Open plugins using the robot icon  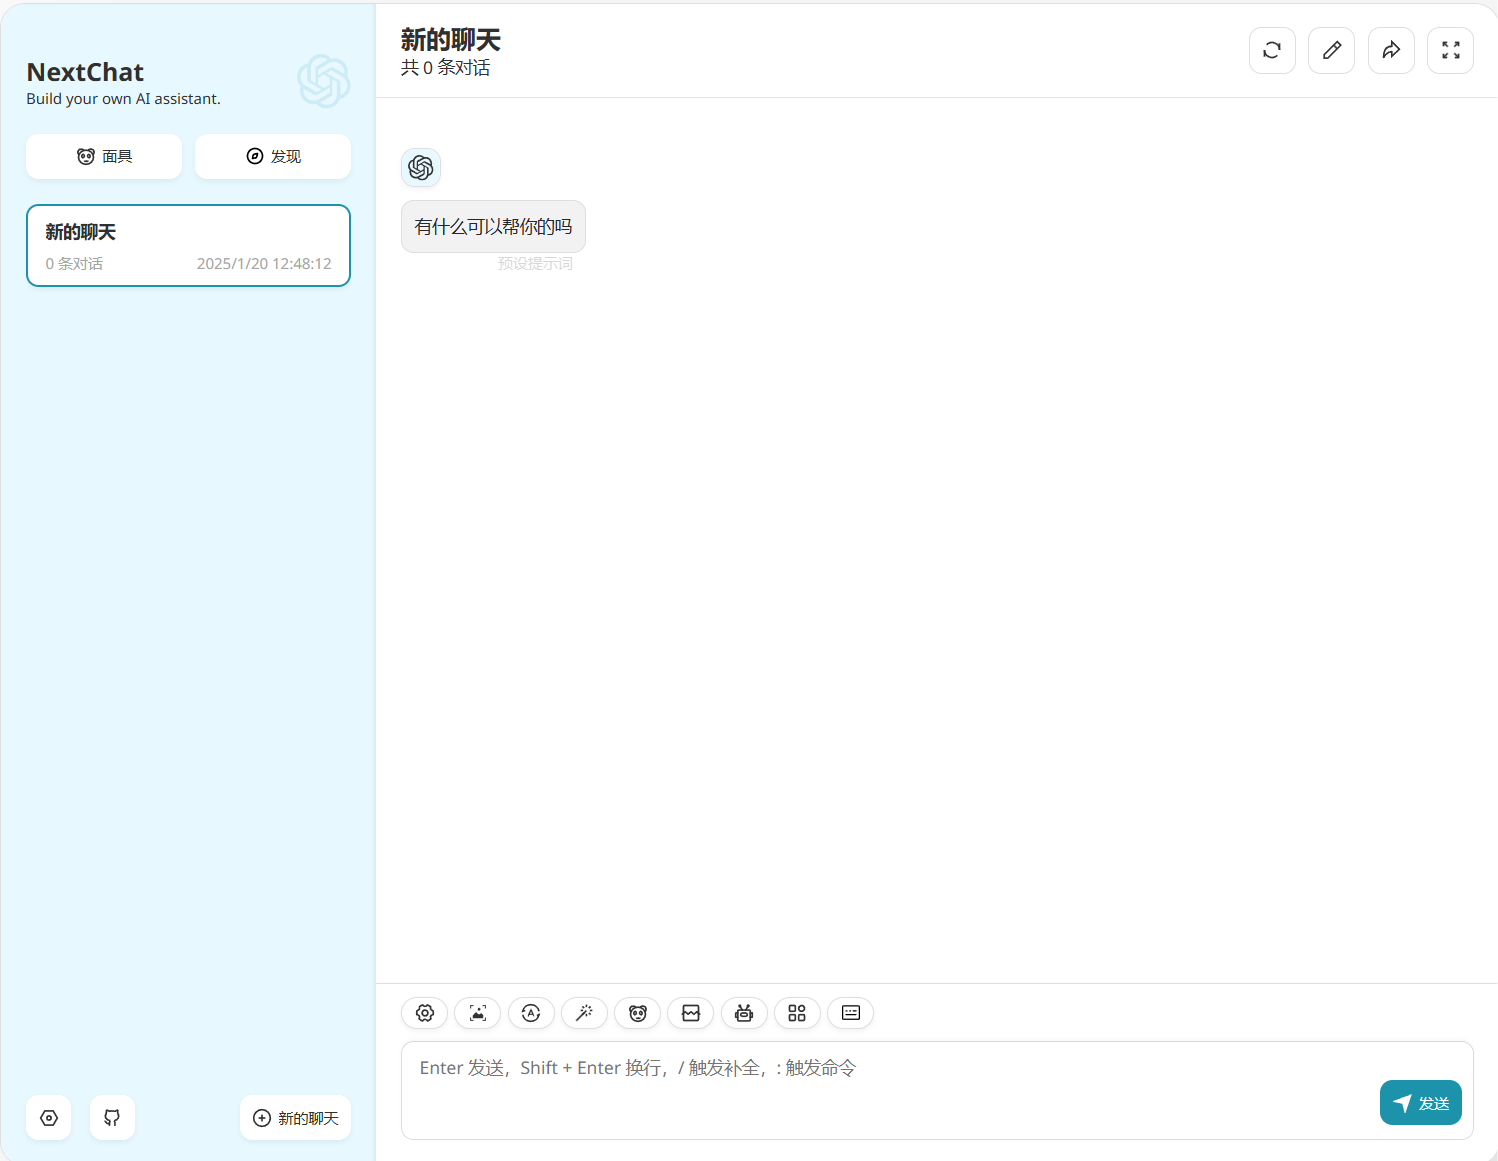tap(744, 1013)
